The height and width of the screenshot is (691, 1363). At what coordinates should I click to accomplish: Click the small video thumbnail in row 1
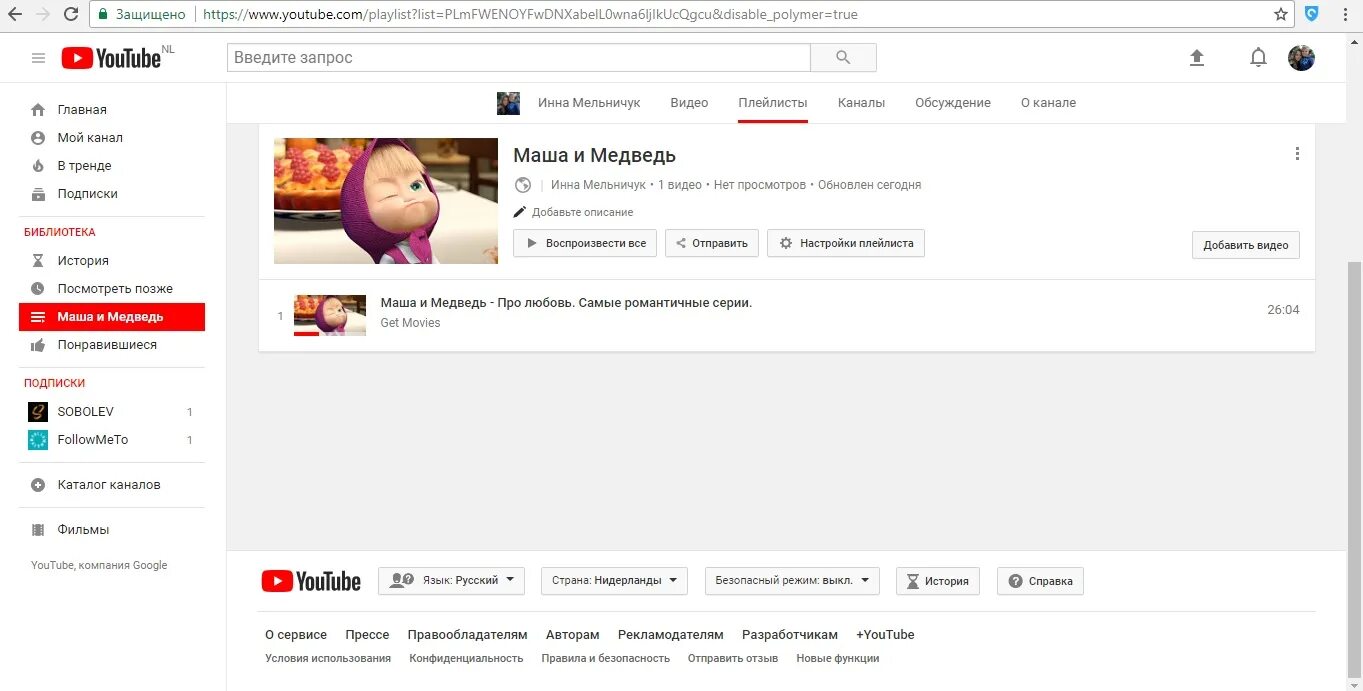click(x=330, y=315)
